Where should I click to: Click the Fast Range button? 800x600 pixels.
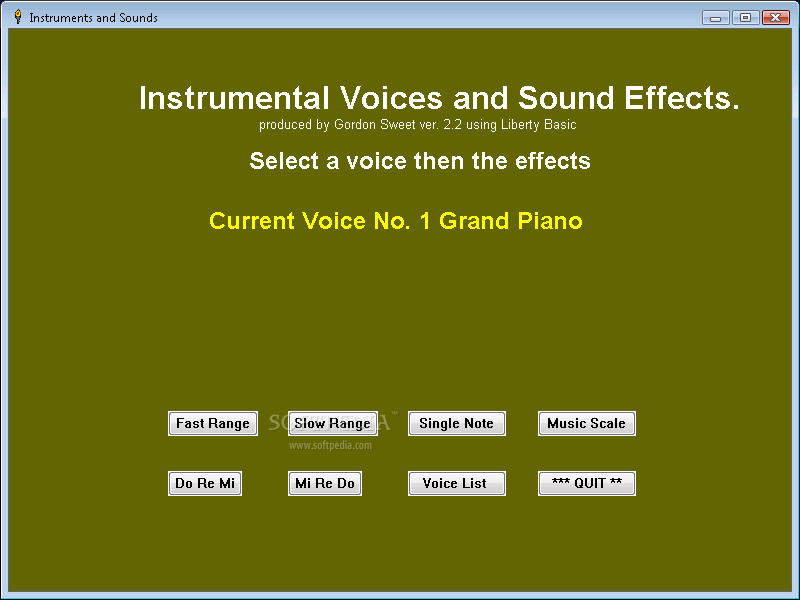(213, 423)
